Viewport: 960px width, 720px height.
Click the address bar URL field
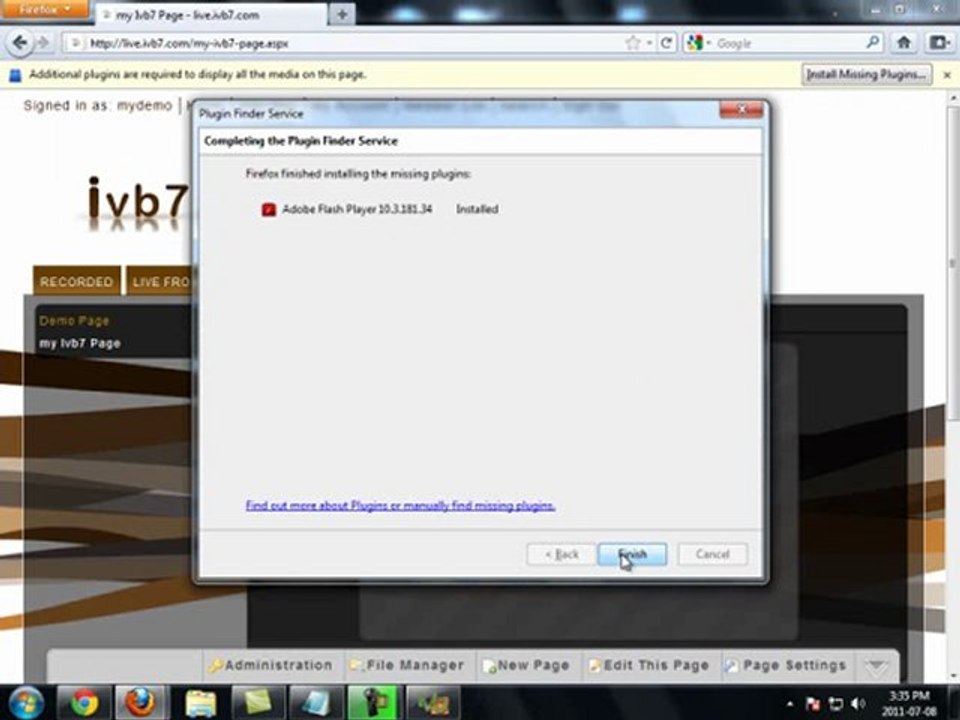pyautogui.click(x=355, y=43)
